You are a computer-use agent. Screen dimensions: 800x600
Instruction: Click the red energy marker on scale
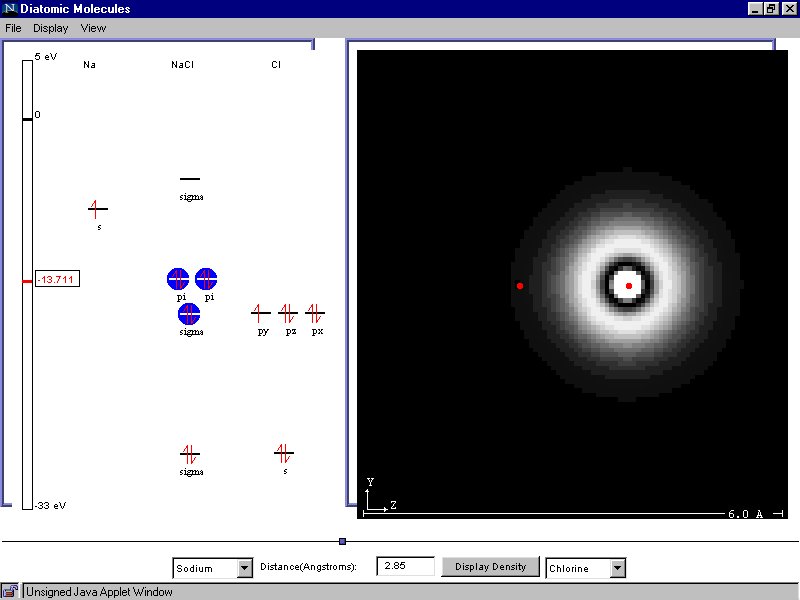coord(27,281)
